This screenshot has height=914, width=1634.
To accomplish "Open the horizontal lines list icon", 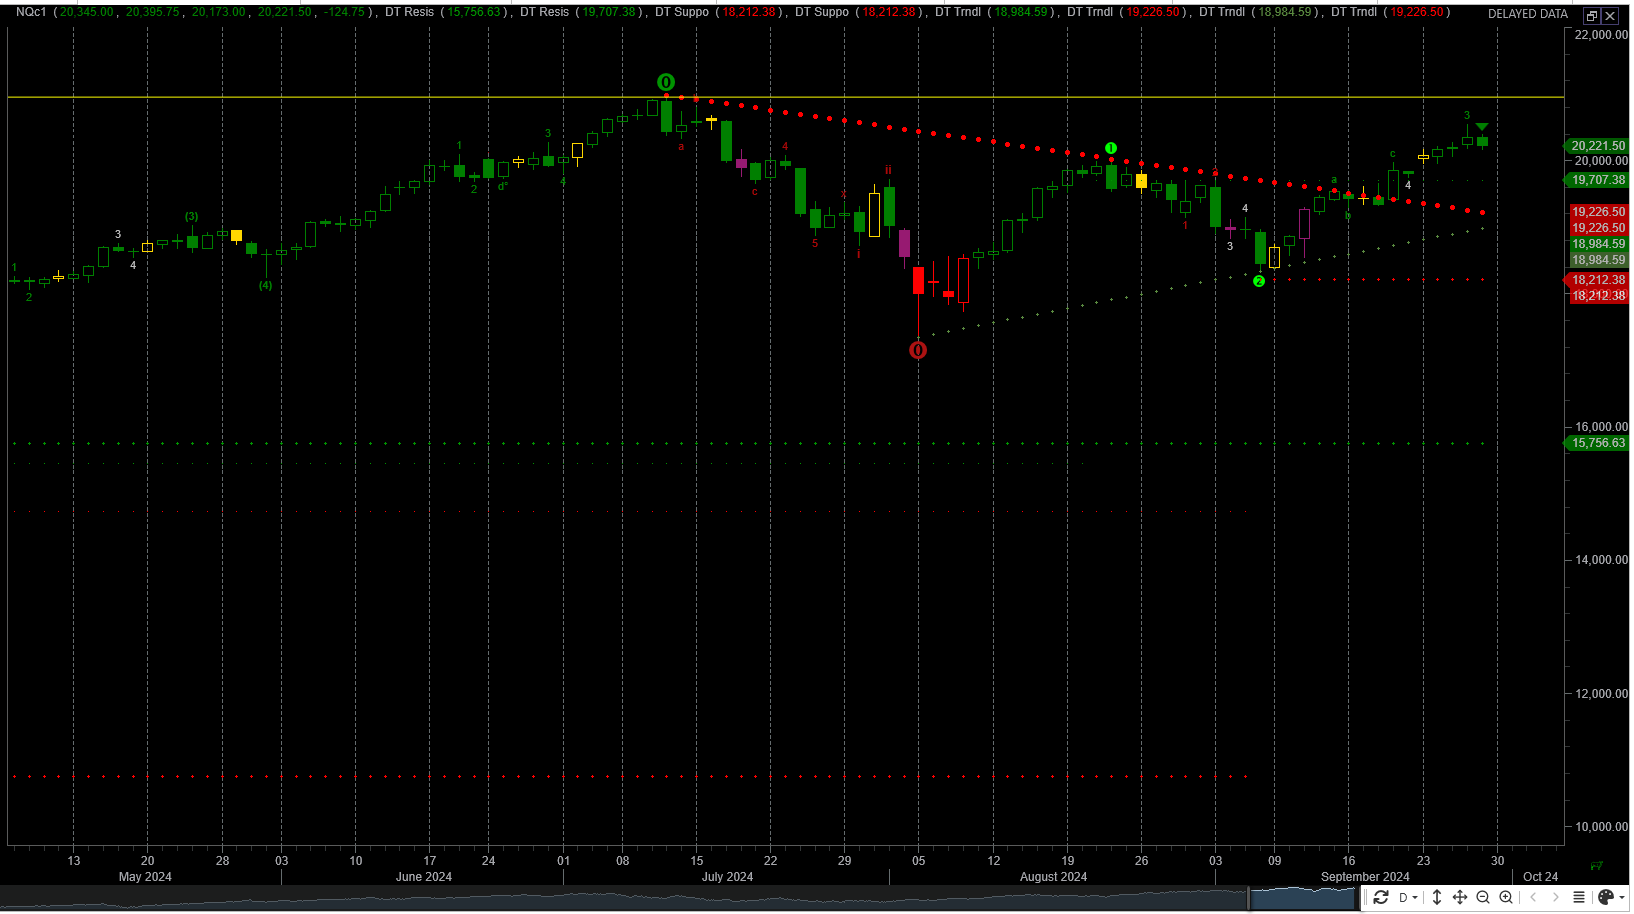I will pyautogui.click(x=1579, y=897).
